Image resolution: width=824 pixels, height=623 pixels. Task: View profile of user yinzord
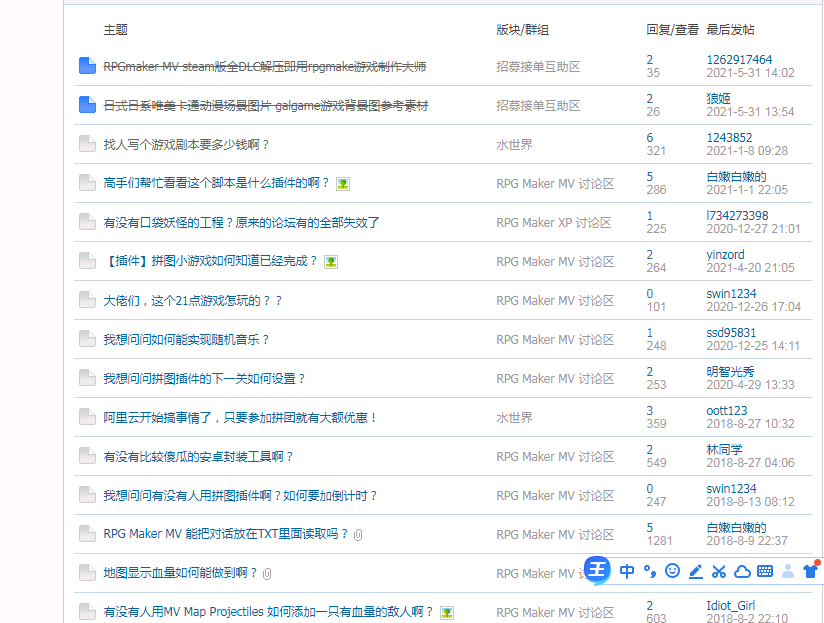point(725,255)
